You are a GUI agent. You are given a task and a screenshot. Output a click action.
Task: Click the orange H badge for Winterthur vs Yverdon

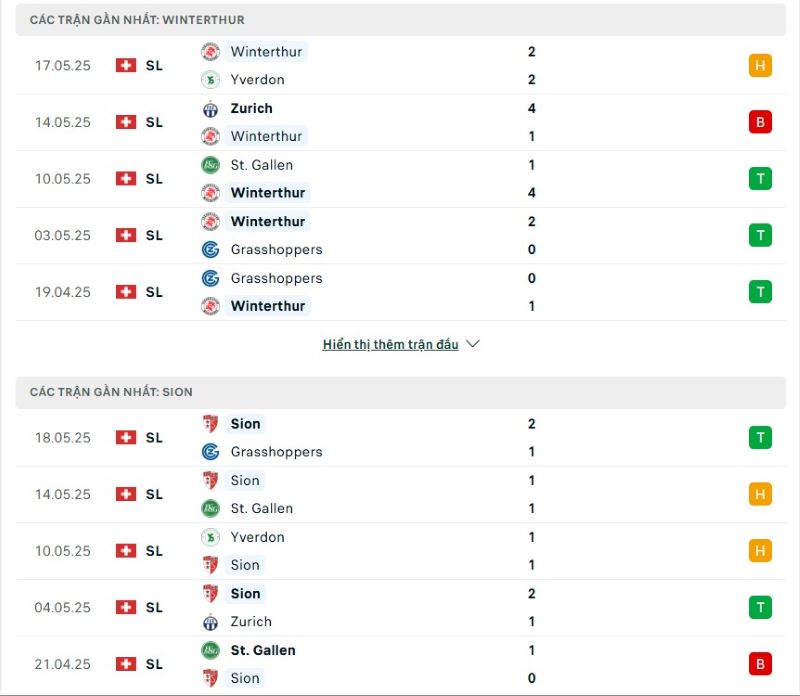click(760, 65)
